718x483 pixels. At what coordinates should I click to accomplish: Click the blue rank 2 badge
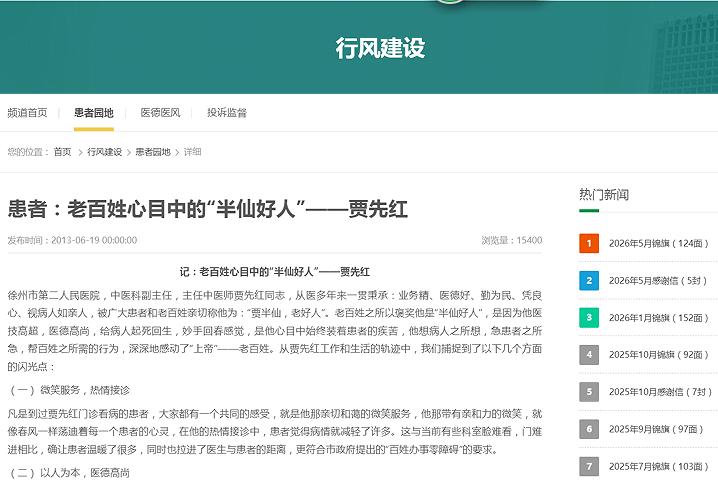tap(589, 281)
